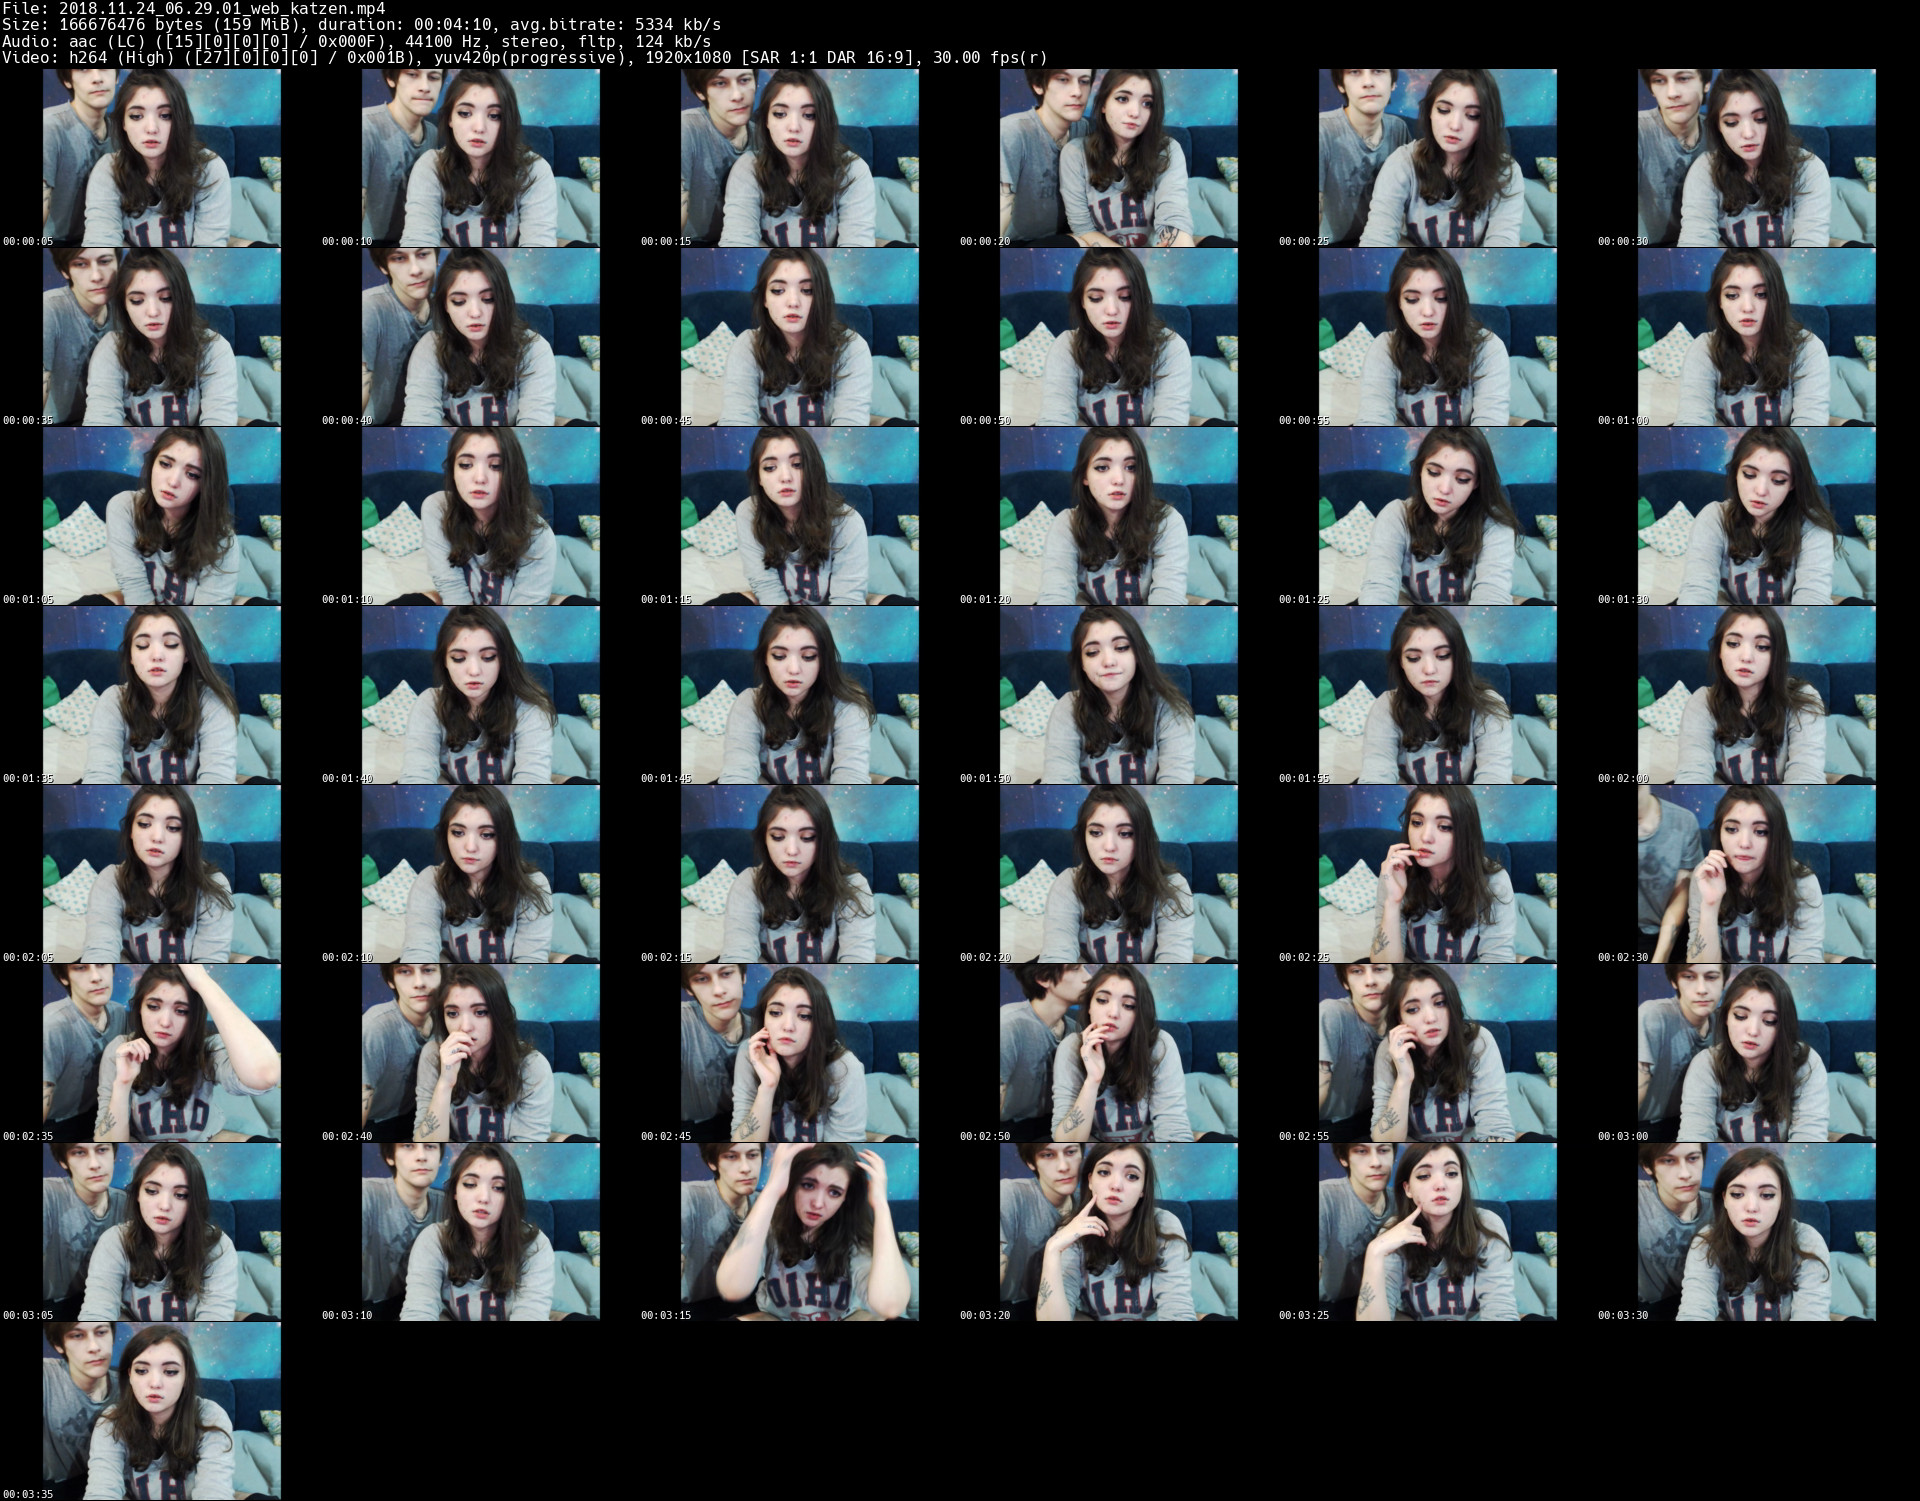Click the thumbnail at 00:00:15
This screenshot has height=1501, width=1920.
[800, 158]
